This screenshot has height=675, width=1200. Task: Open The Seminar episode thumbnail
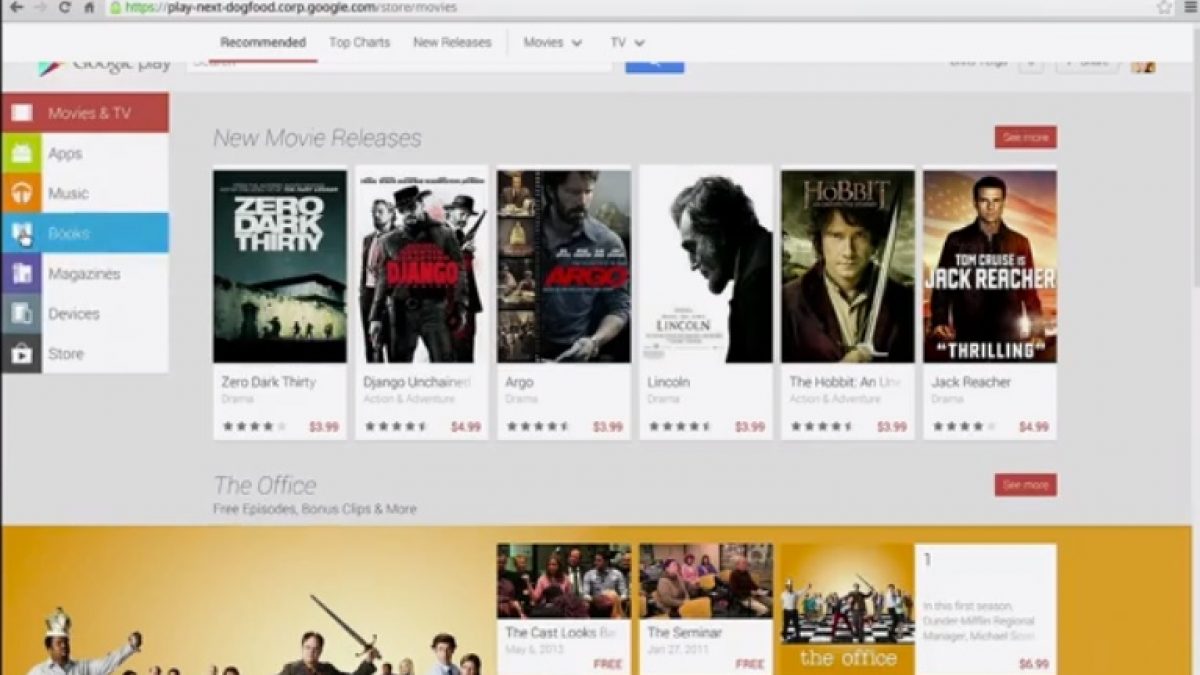[706, 581]
